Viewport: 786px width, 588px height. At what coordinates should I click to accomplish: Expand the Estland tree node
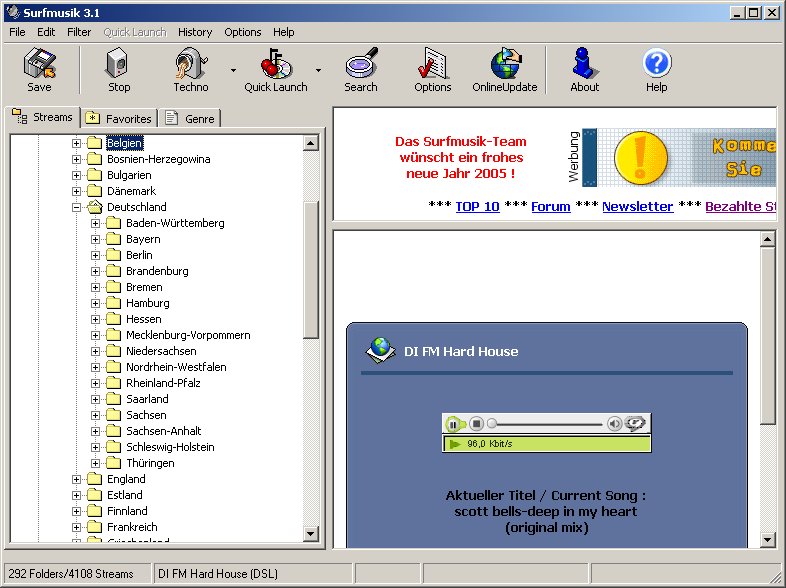(76, 495)
